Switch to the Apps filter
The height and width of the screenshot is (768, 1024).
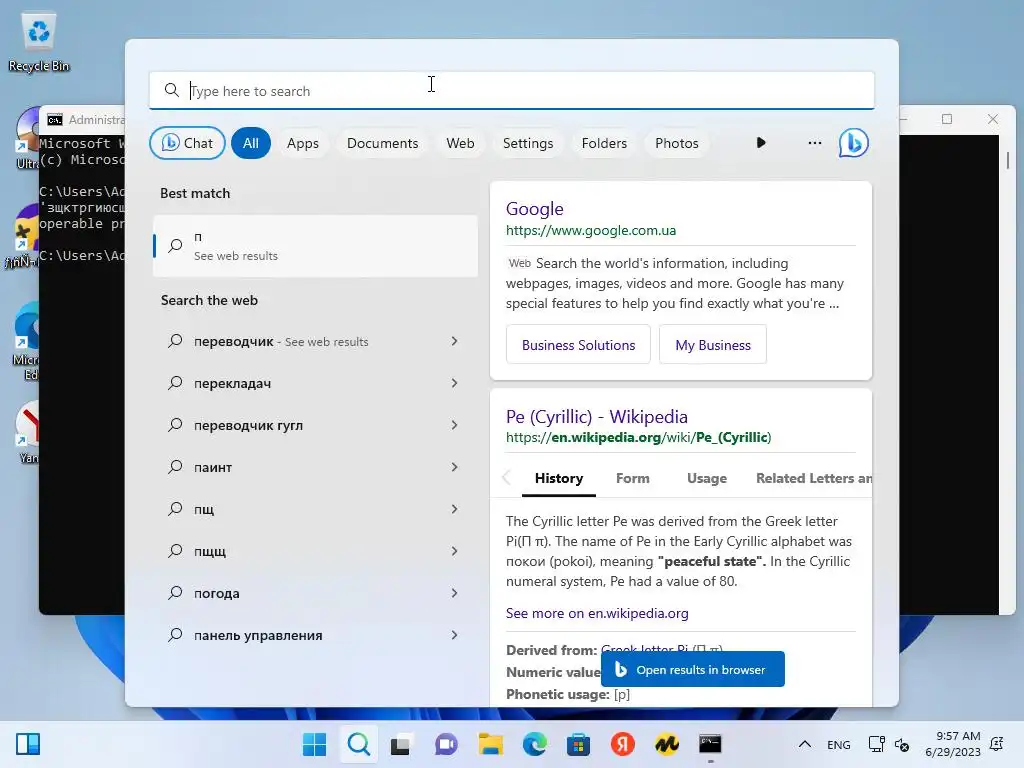tap(303, 143)
